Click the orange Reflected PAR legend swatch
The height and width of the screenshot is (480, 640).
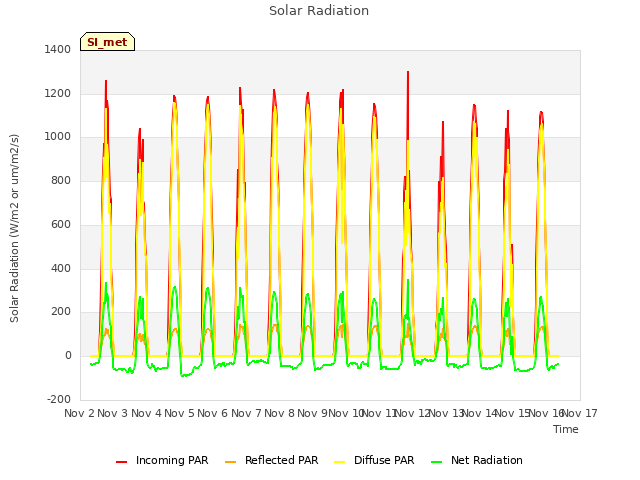point(231,462)
